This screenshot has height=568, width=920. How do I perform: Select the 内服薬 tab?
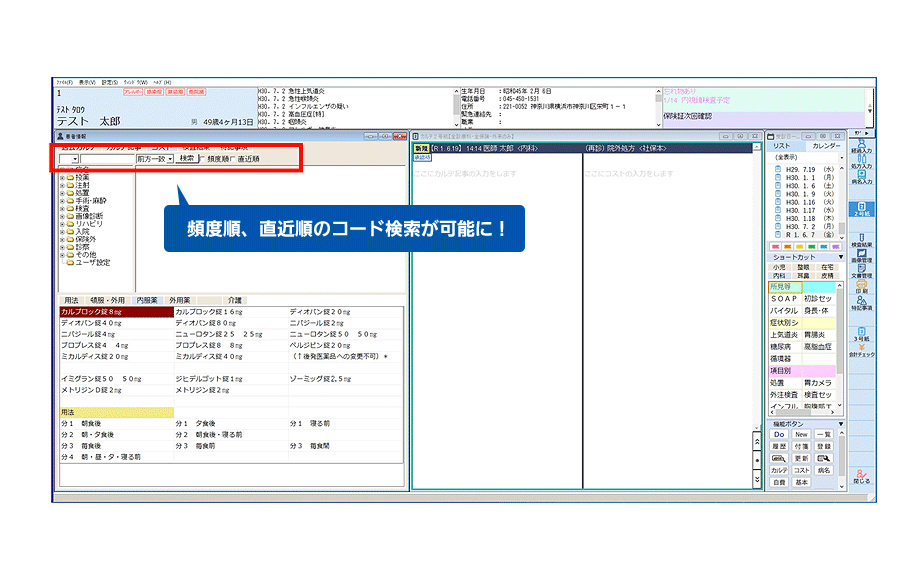coord(147,300)
